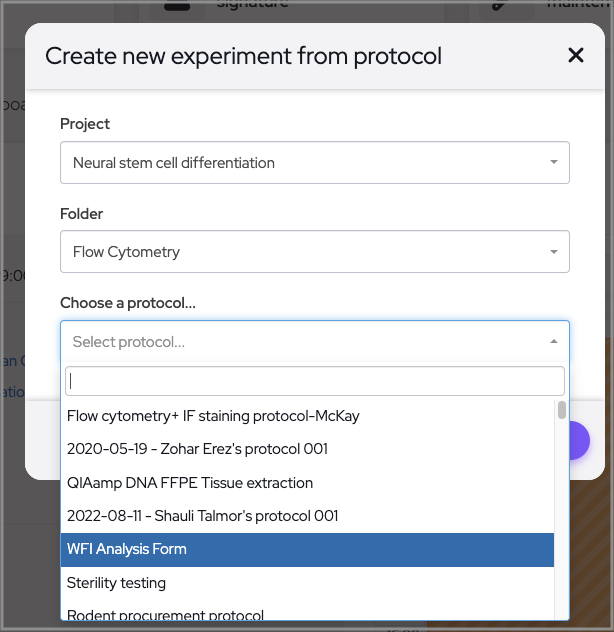This screenshot has width=614, height=632.
Task: Focus the protocol search input box
Action: pyautogui.click(x=314, y=381)
